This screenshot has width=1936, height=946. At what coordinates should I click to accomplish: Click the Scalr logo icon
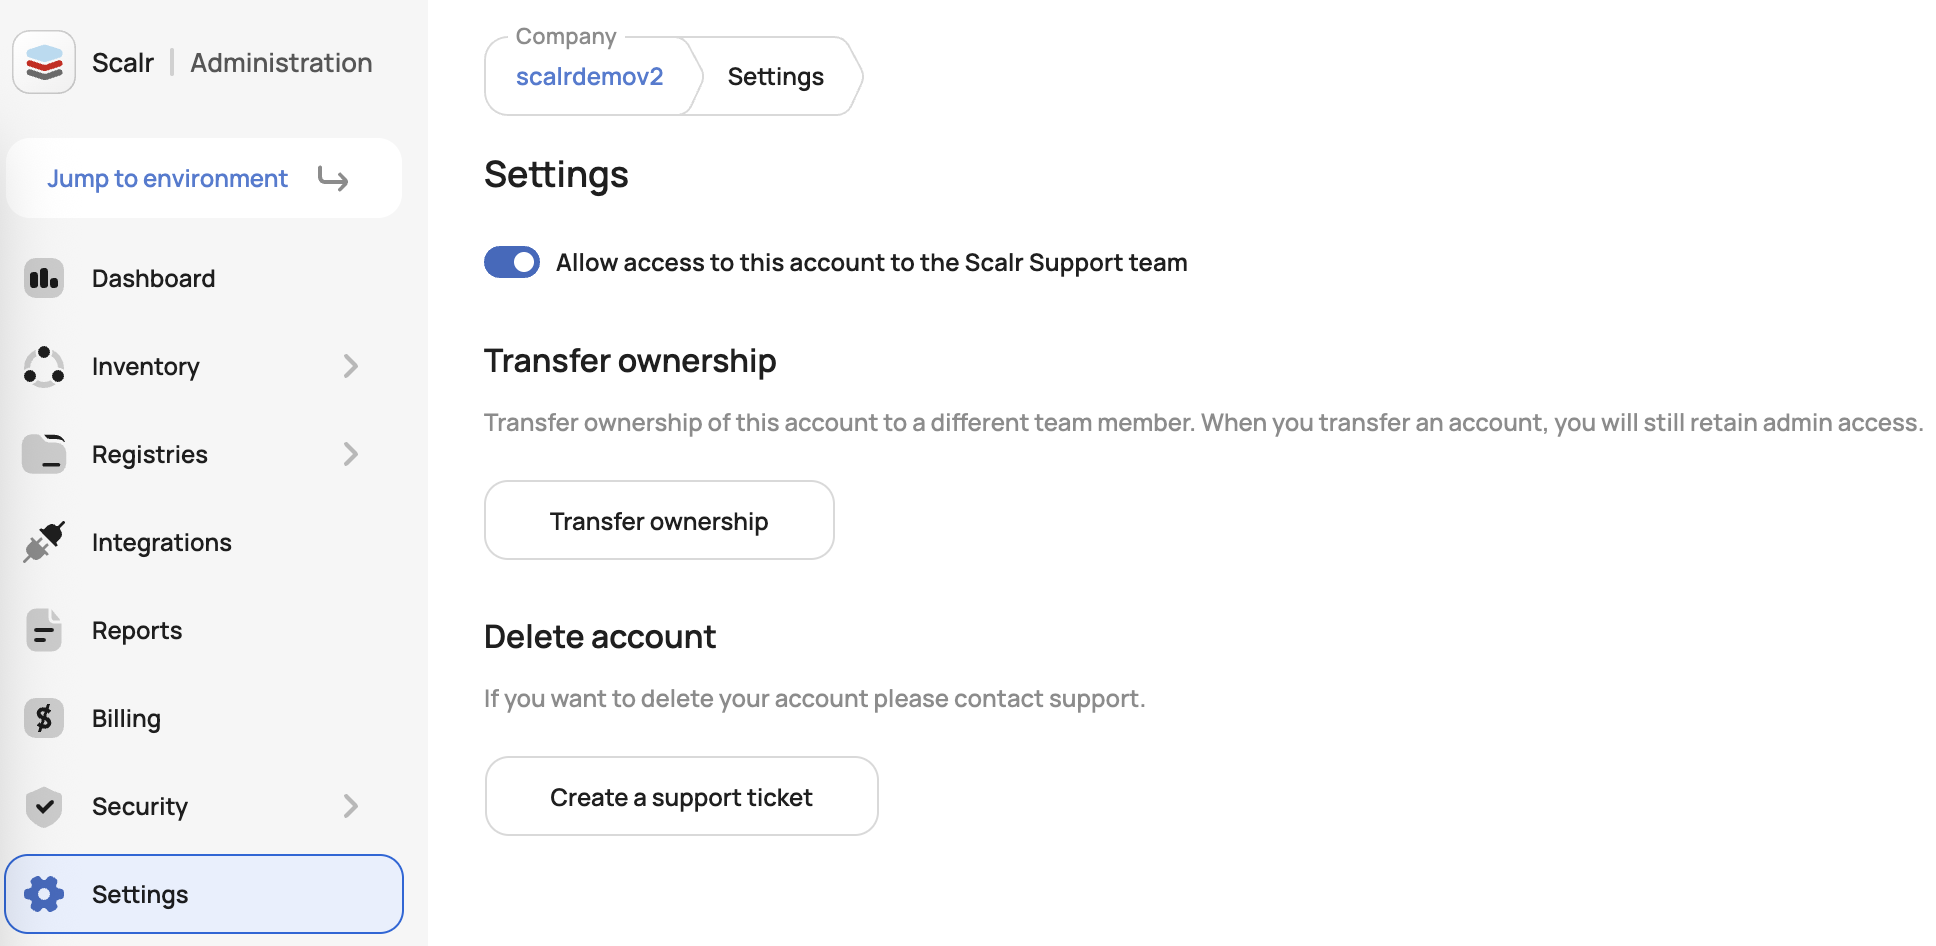(44, 62)
